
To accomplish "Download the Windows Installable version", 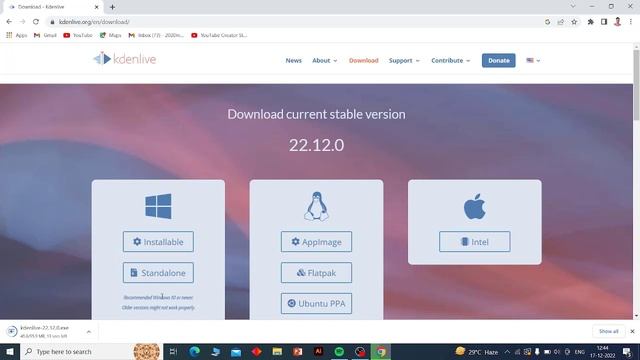I will 158,242.
